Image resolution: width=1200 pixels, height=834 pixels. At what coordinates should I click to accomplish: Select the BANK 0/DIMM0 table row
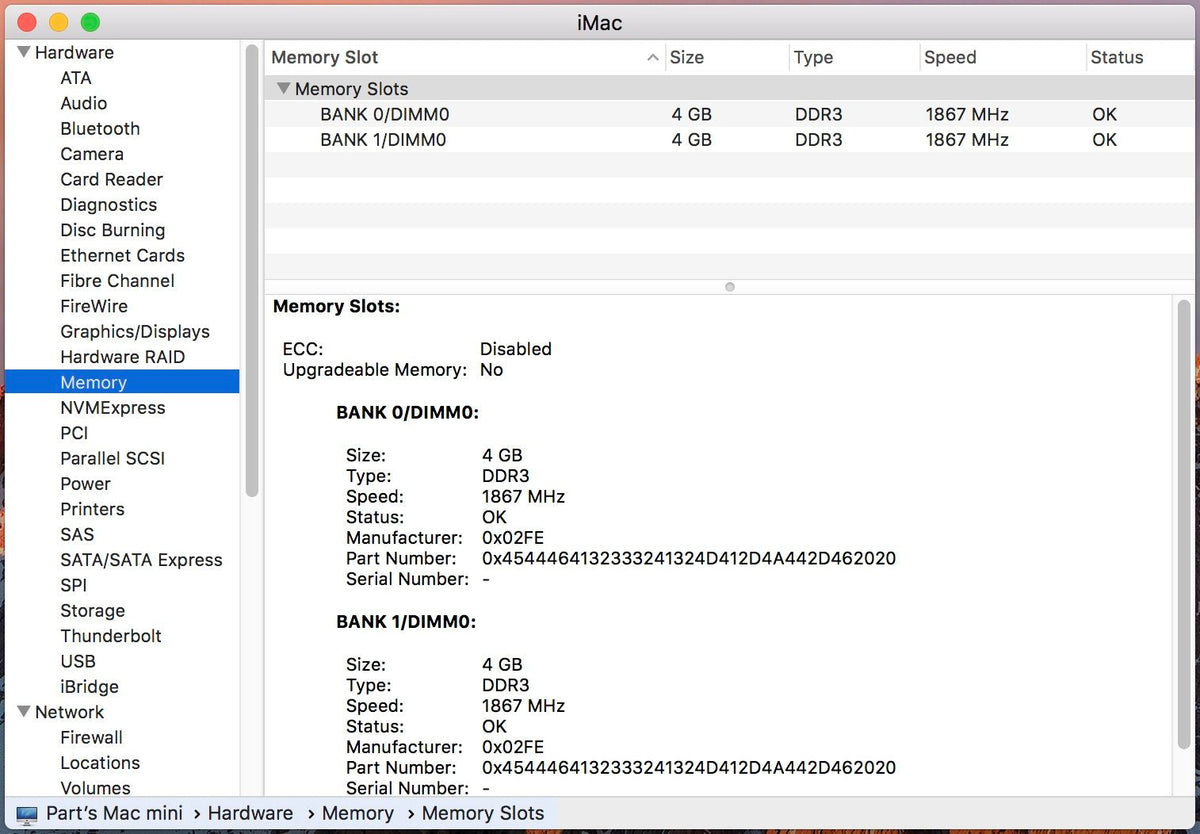[x=728, y=115]
